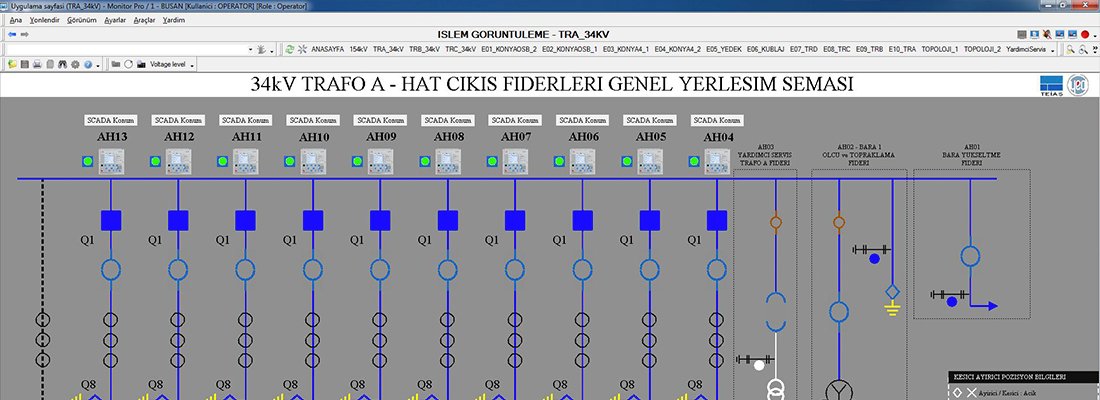
Task: Click the printer icon in toolbar
Action: point(37,64)
